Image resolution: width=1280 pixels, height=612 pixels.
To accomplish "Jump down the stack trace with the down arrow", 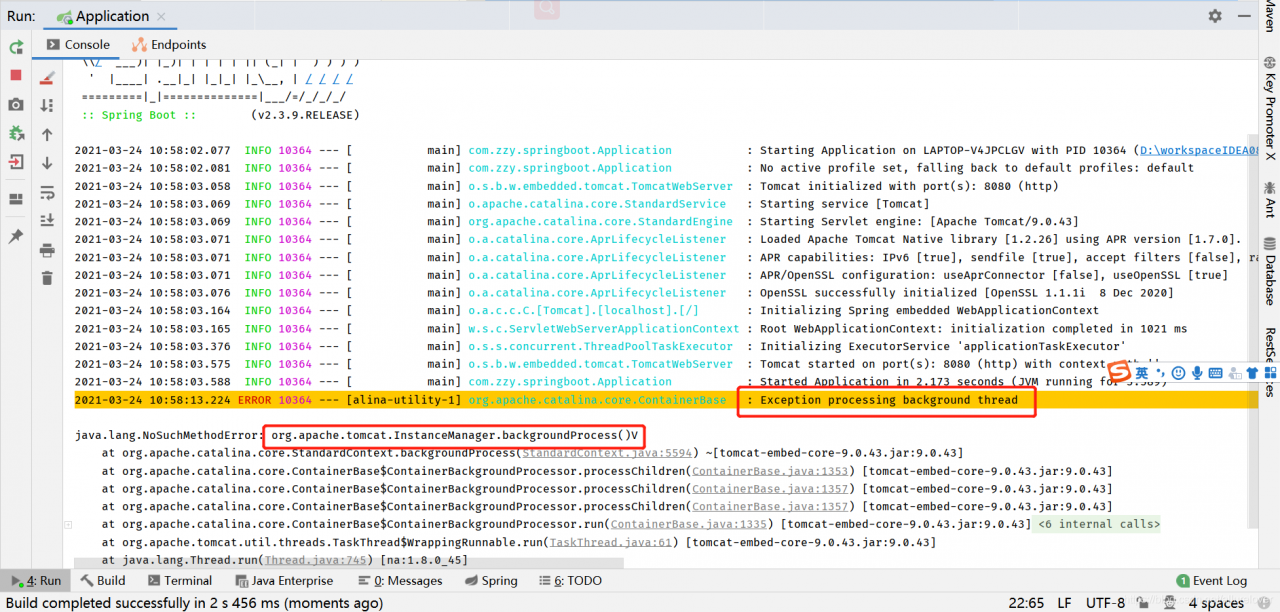I will point(47,163).
